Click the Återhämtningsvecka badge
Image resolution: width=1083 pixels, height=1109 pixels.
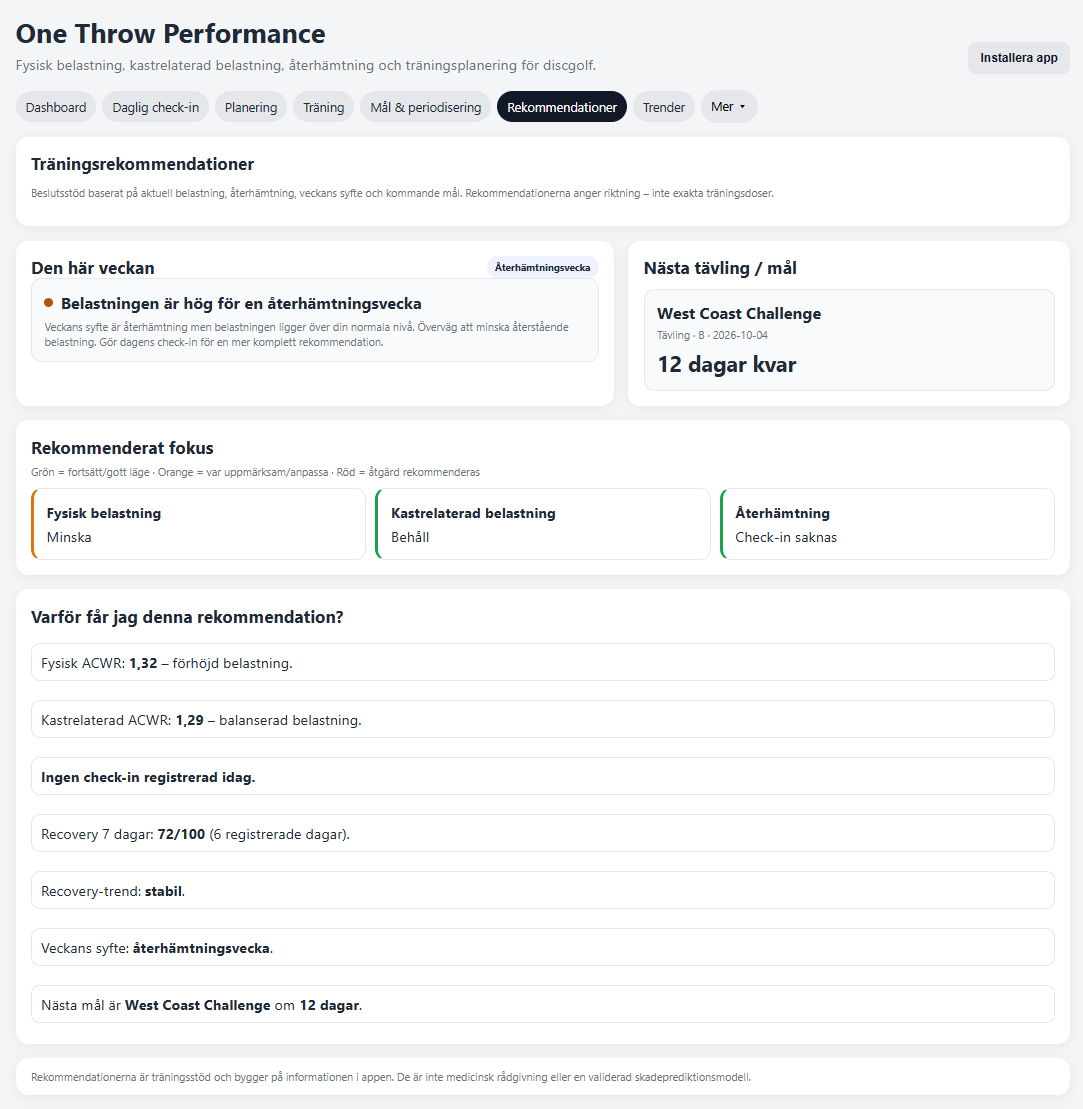[x=543, y=267]
